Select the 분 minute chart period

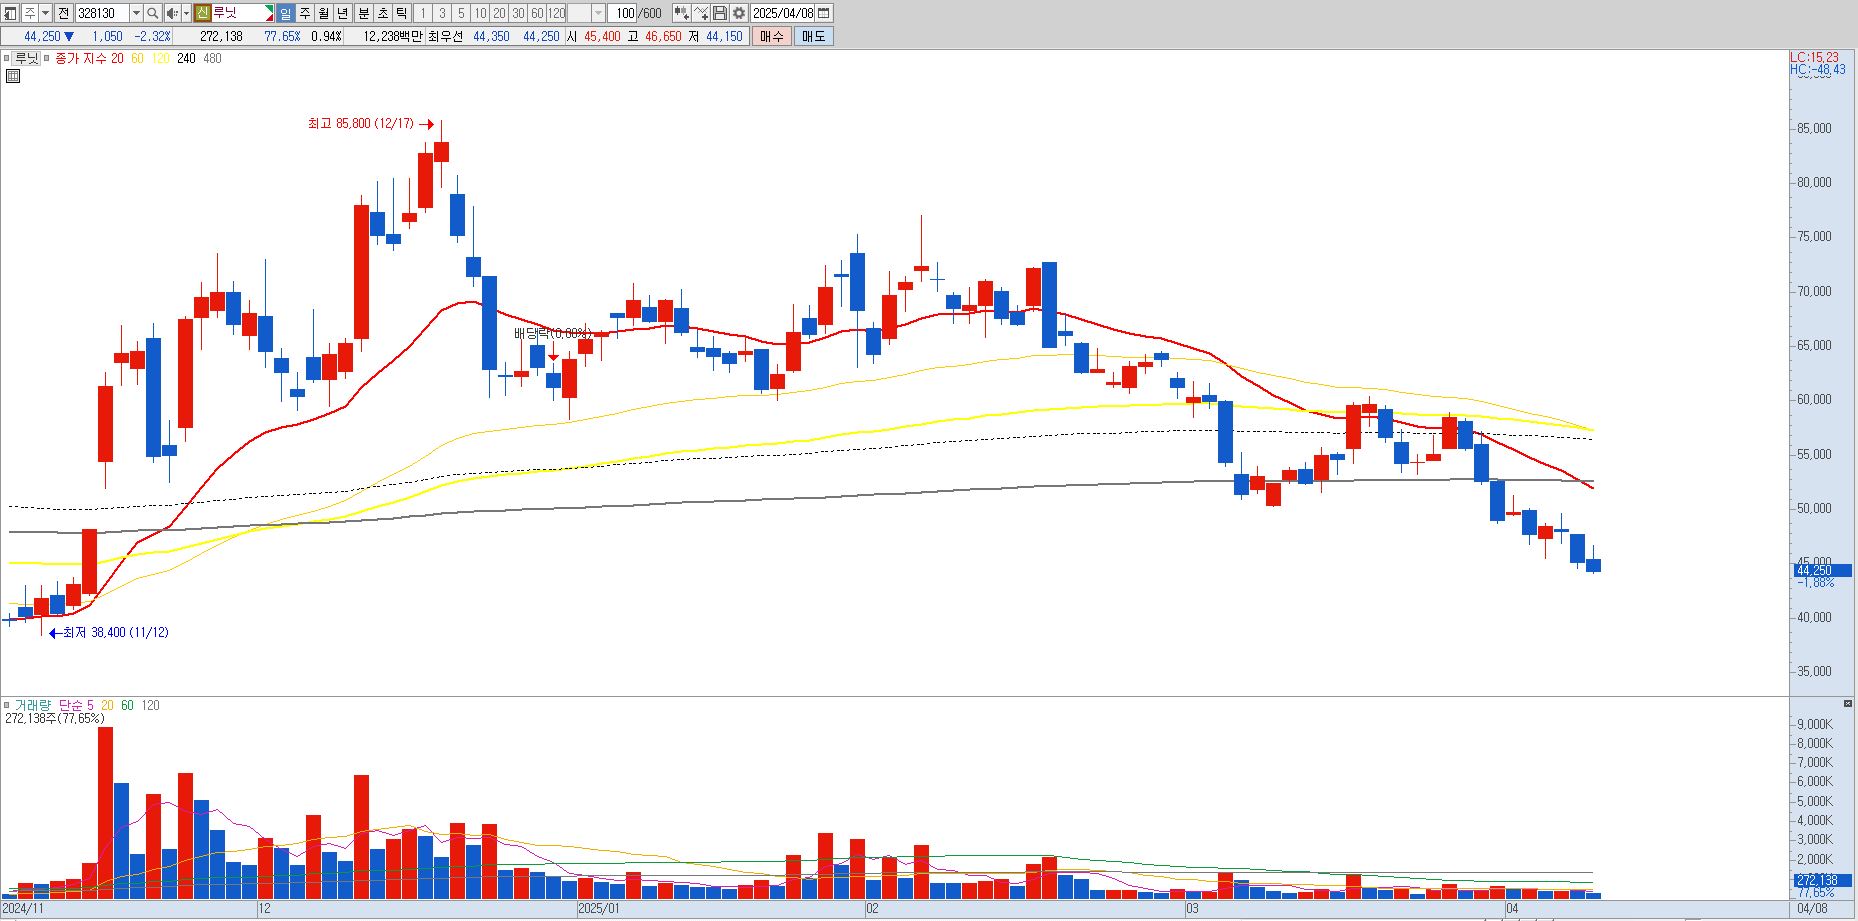[x=364, y=13]
